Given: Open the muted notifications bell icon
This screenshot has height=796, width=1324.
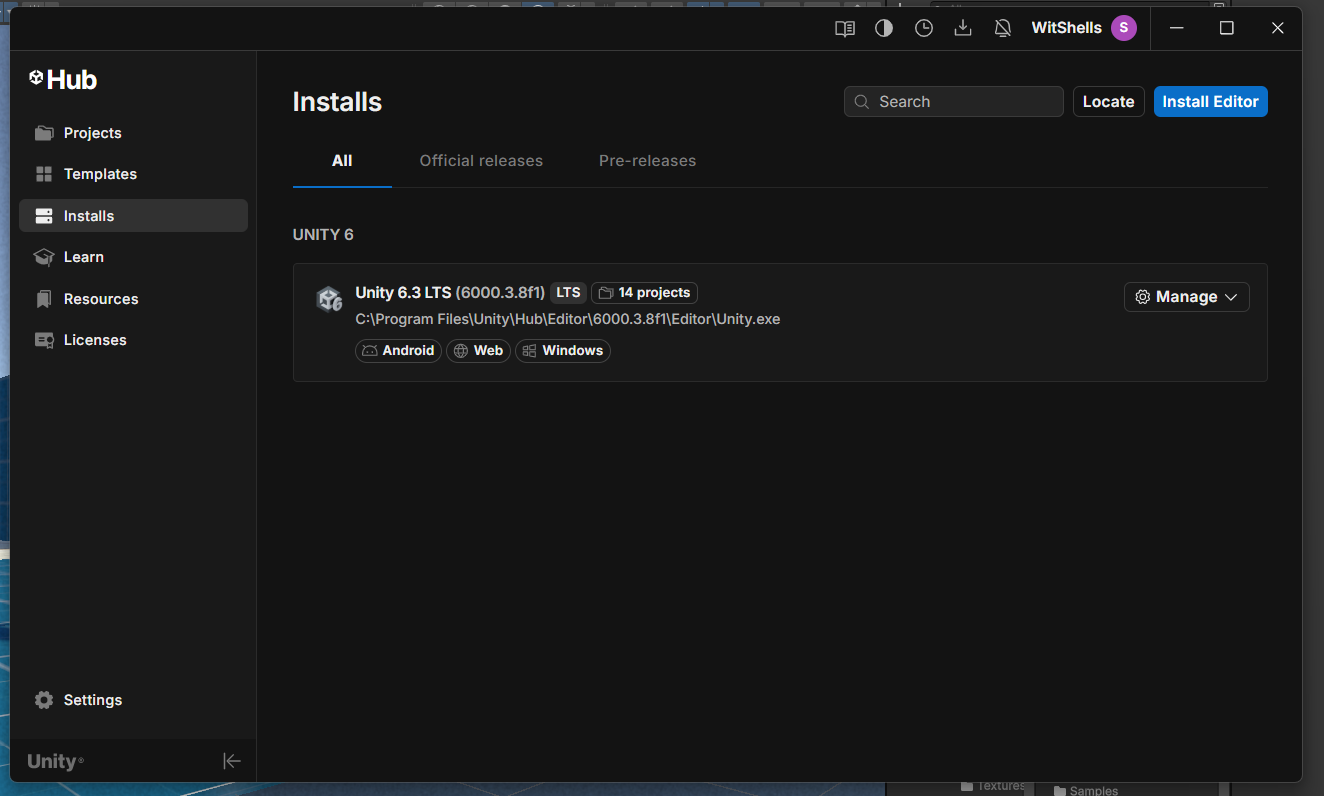Looking at the screenshot, I should click(1003, 28).
